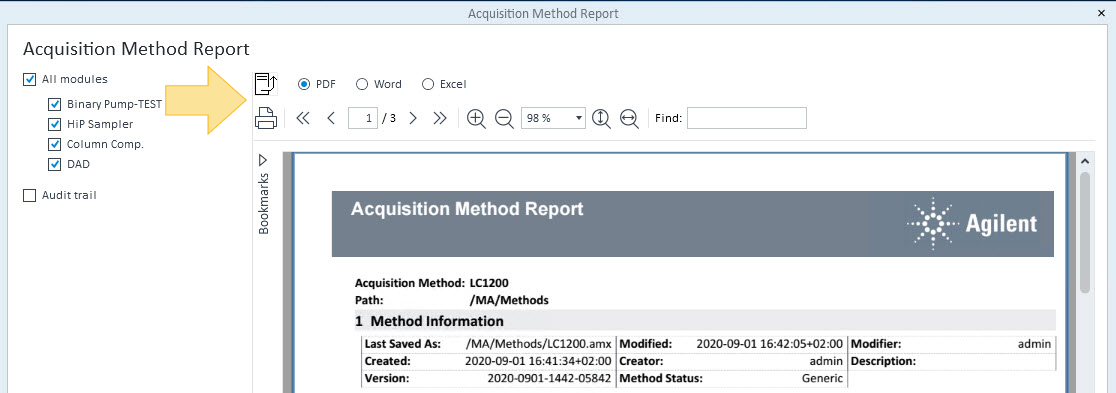1116x393 pixels.
Task: Open the 98 % zoom dropdown
Action: pyautogui.click(x=554, y=118)
